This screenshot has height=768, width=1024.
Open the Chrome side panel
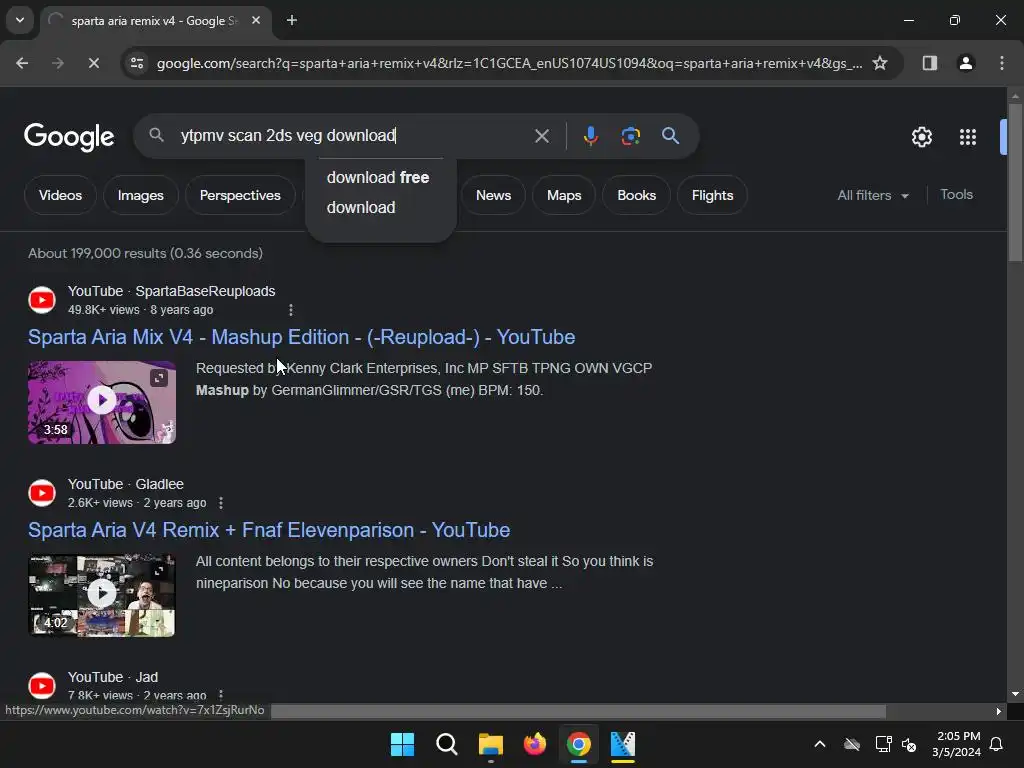pos(929,63)
